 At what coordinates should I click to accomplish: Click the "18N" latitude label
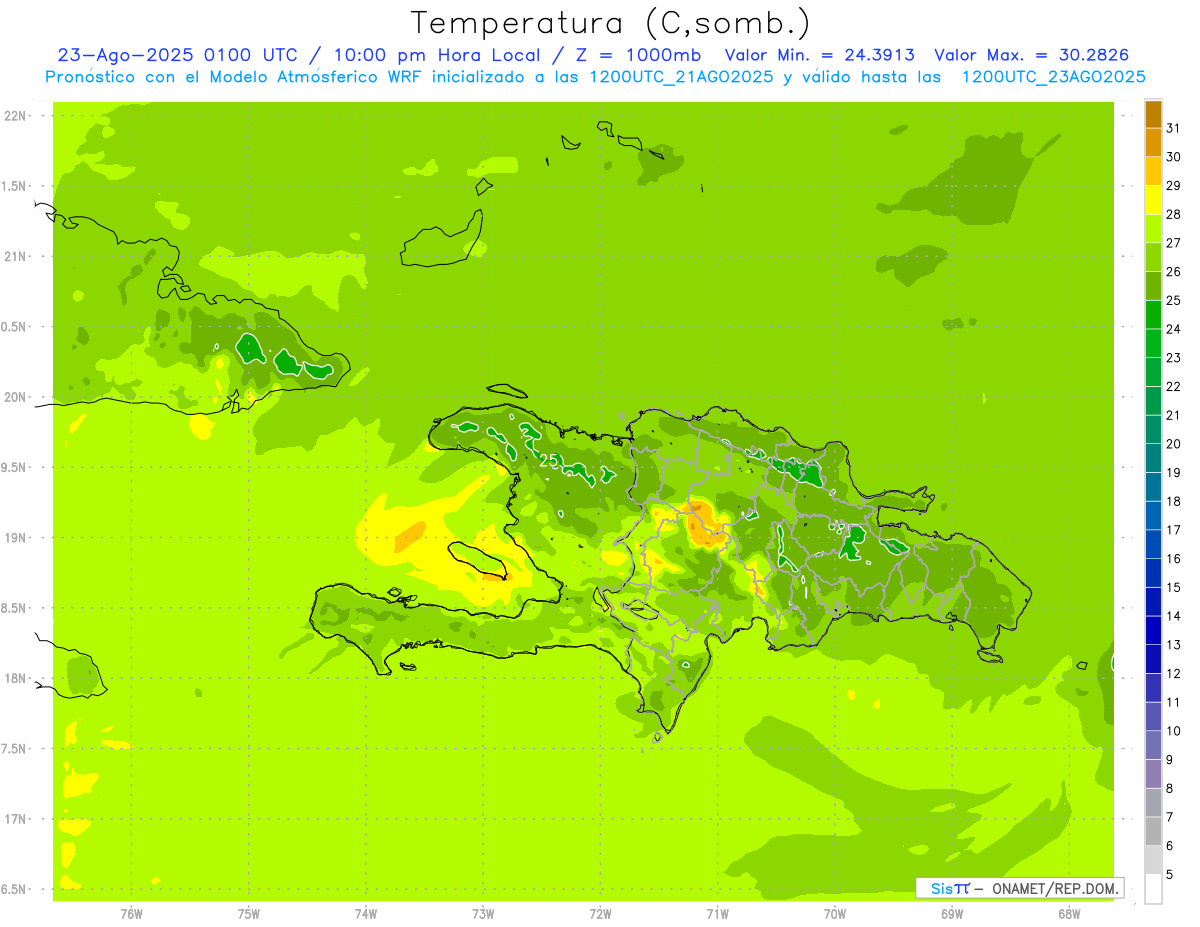pos(17,679)
